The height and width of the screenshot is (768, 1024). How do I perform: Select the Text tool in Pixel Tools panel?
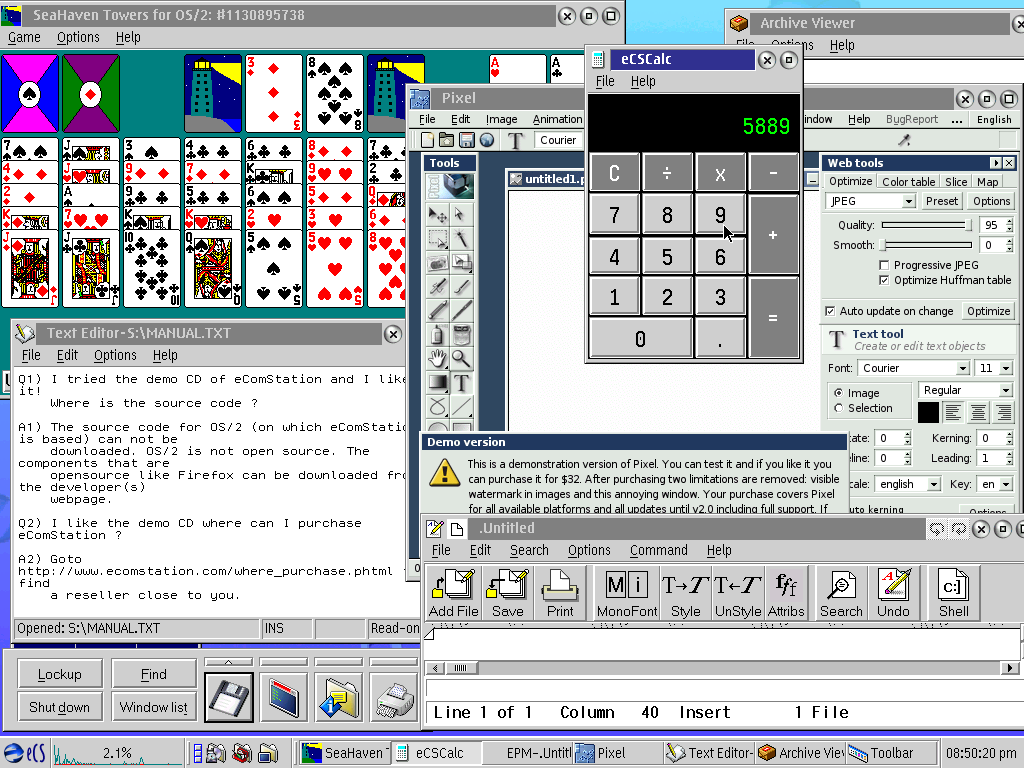[x=461, y=382]
